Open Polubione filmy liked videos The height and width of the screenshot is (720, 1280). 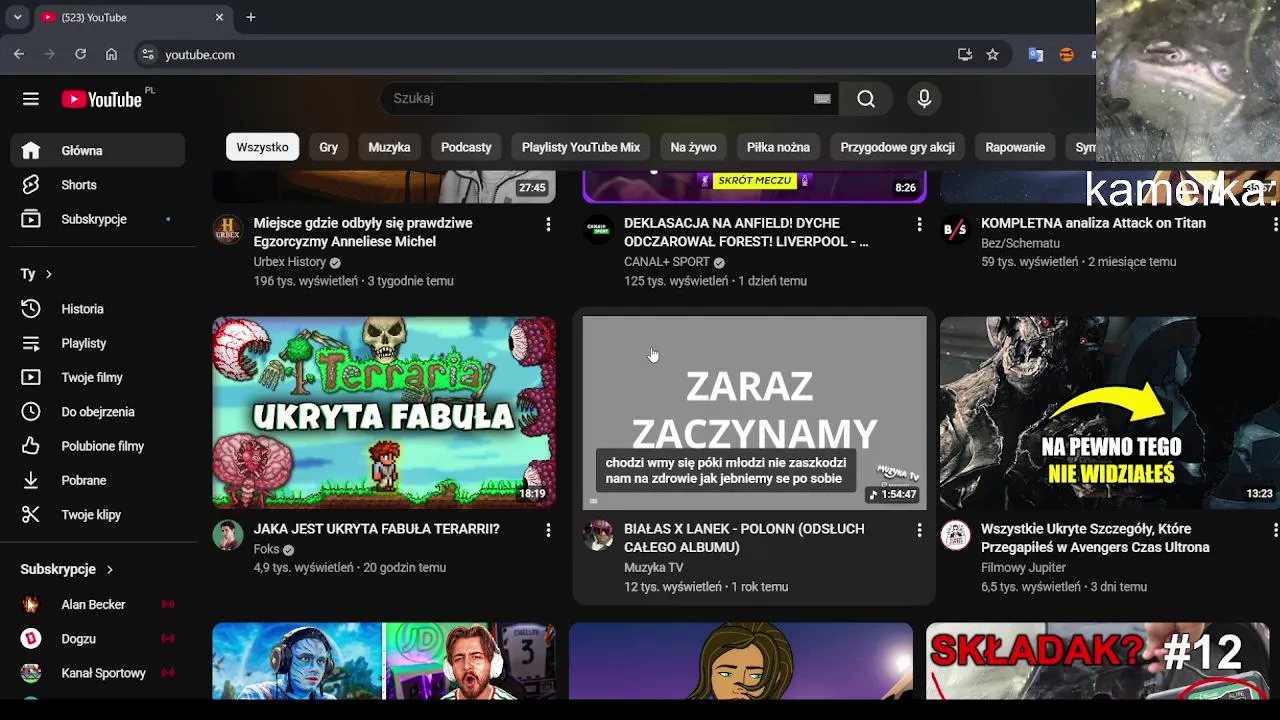point(98,446)
